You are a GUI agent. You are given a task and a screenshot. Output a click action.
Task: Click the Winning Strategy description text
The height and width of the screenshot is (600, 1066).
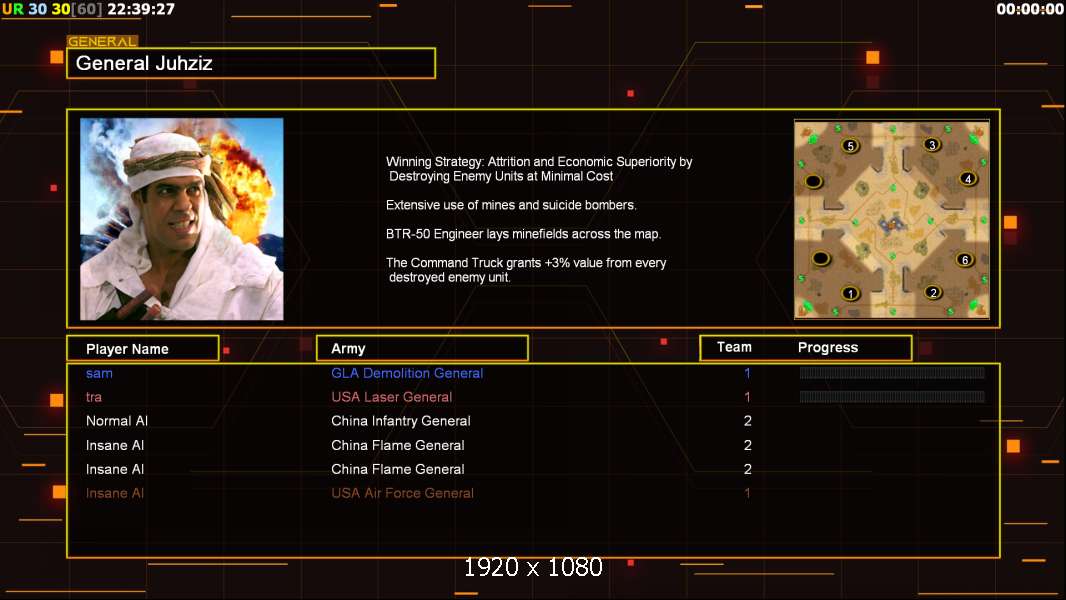point(539,169)
